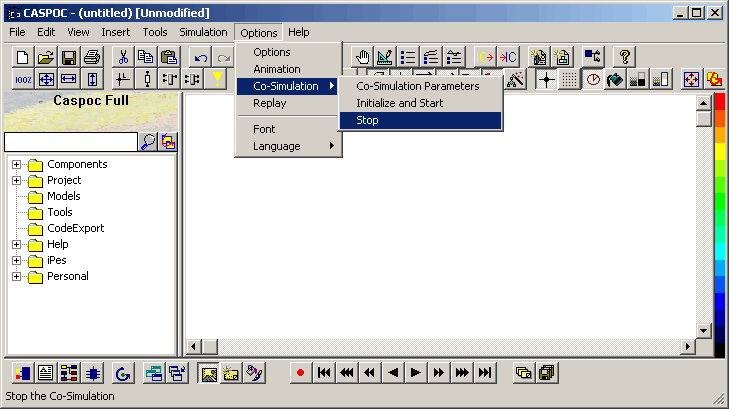Cut selection with the scissors icon
Image resolution: width=729 pixels, height=409 pixels.
[x=123, y=57]
